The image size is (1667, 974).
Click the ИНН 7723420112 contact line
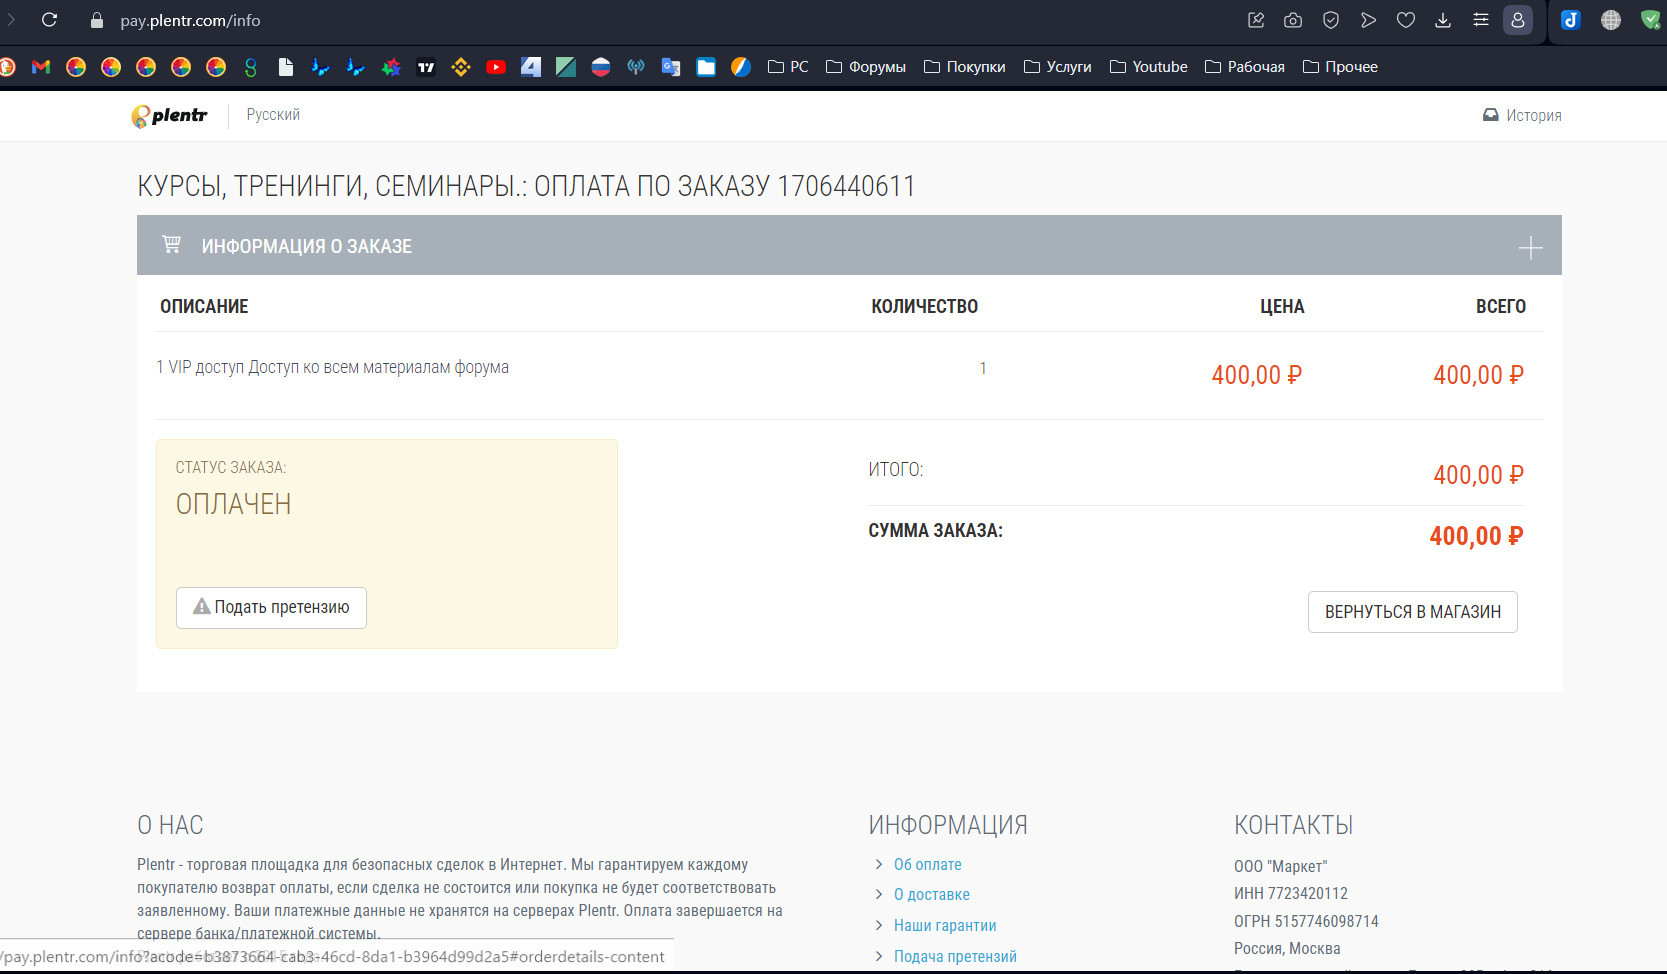click(x=1291, y=893)
